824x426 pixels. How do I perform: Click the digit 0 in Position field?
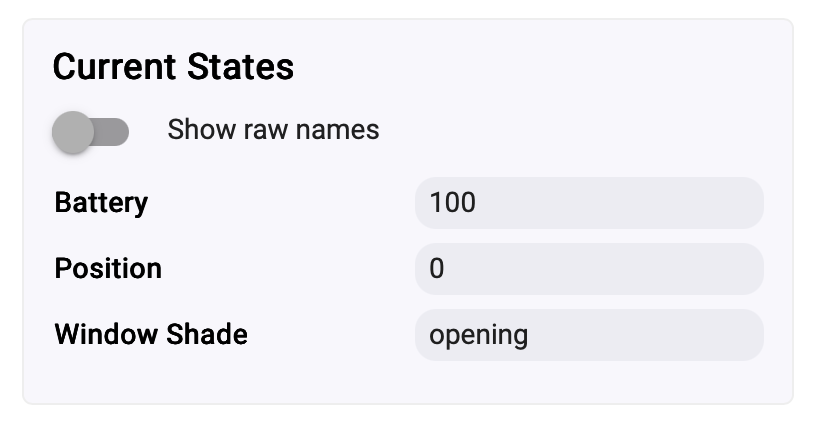click(437, 269)
